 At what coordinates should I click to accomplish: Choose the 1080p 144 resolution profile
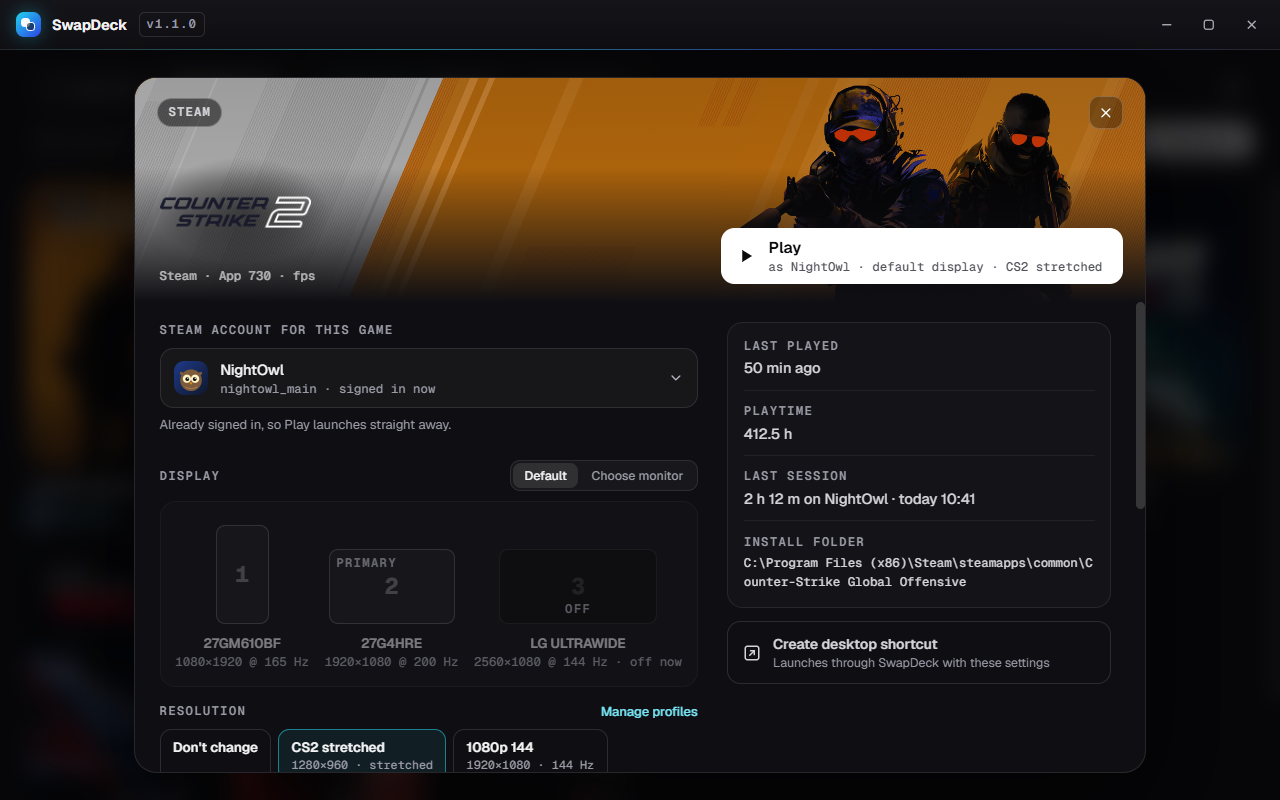530,750
